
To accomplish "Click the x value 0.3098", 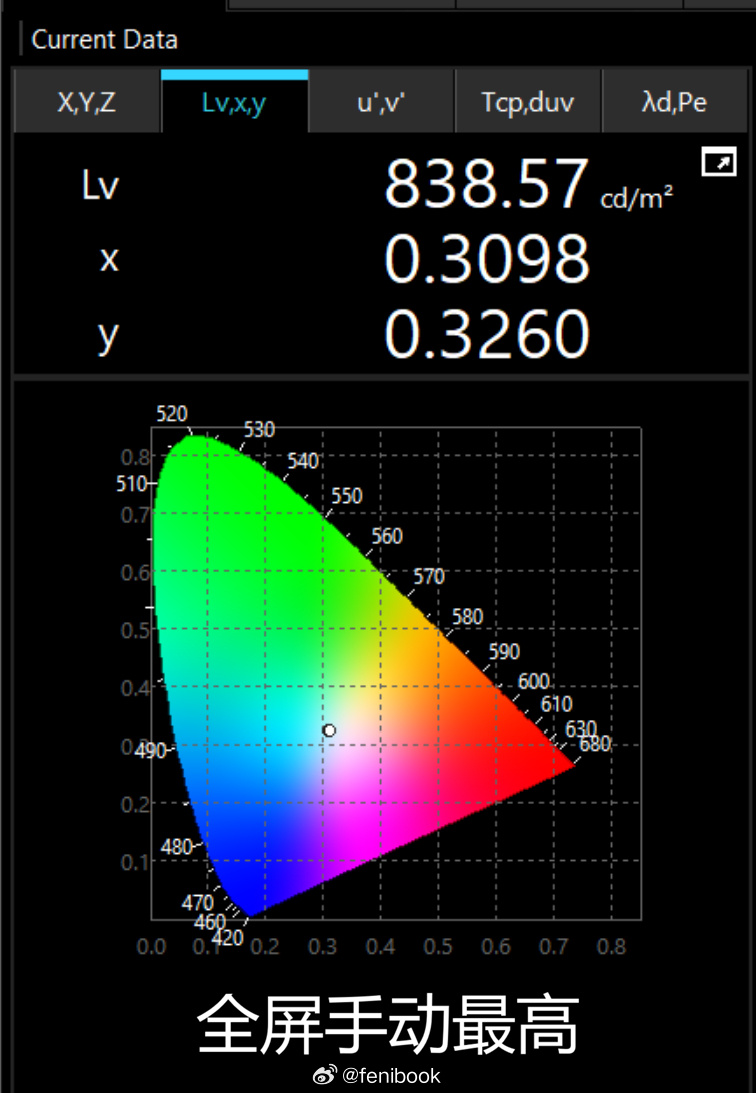I will point(487,259).
